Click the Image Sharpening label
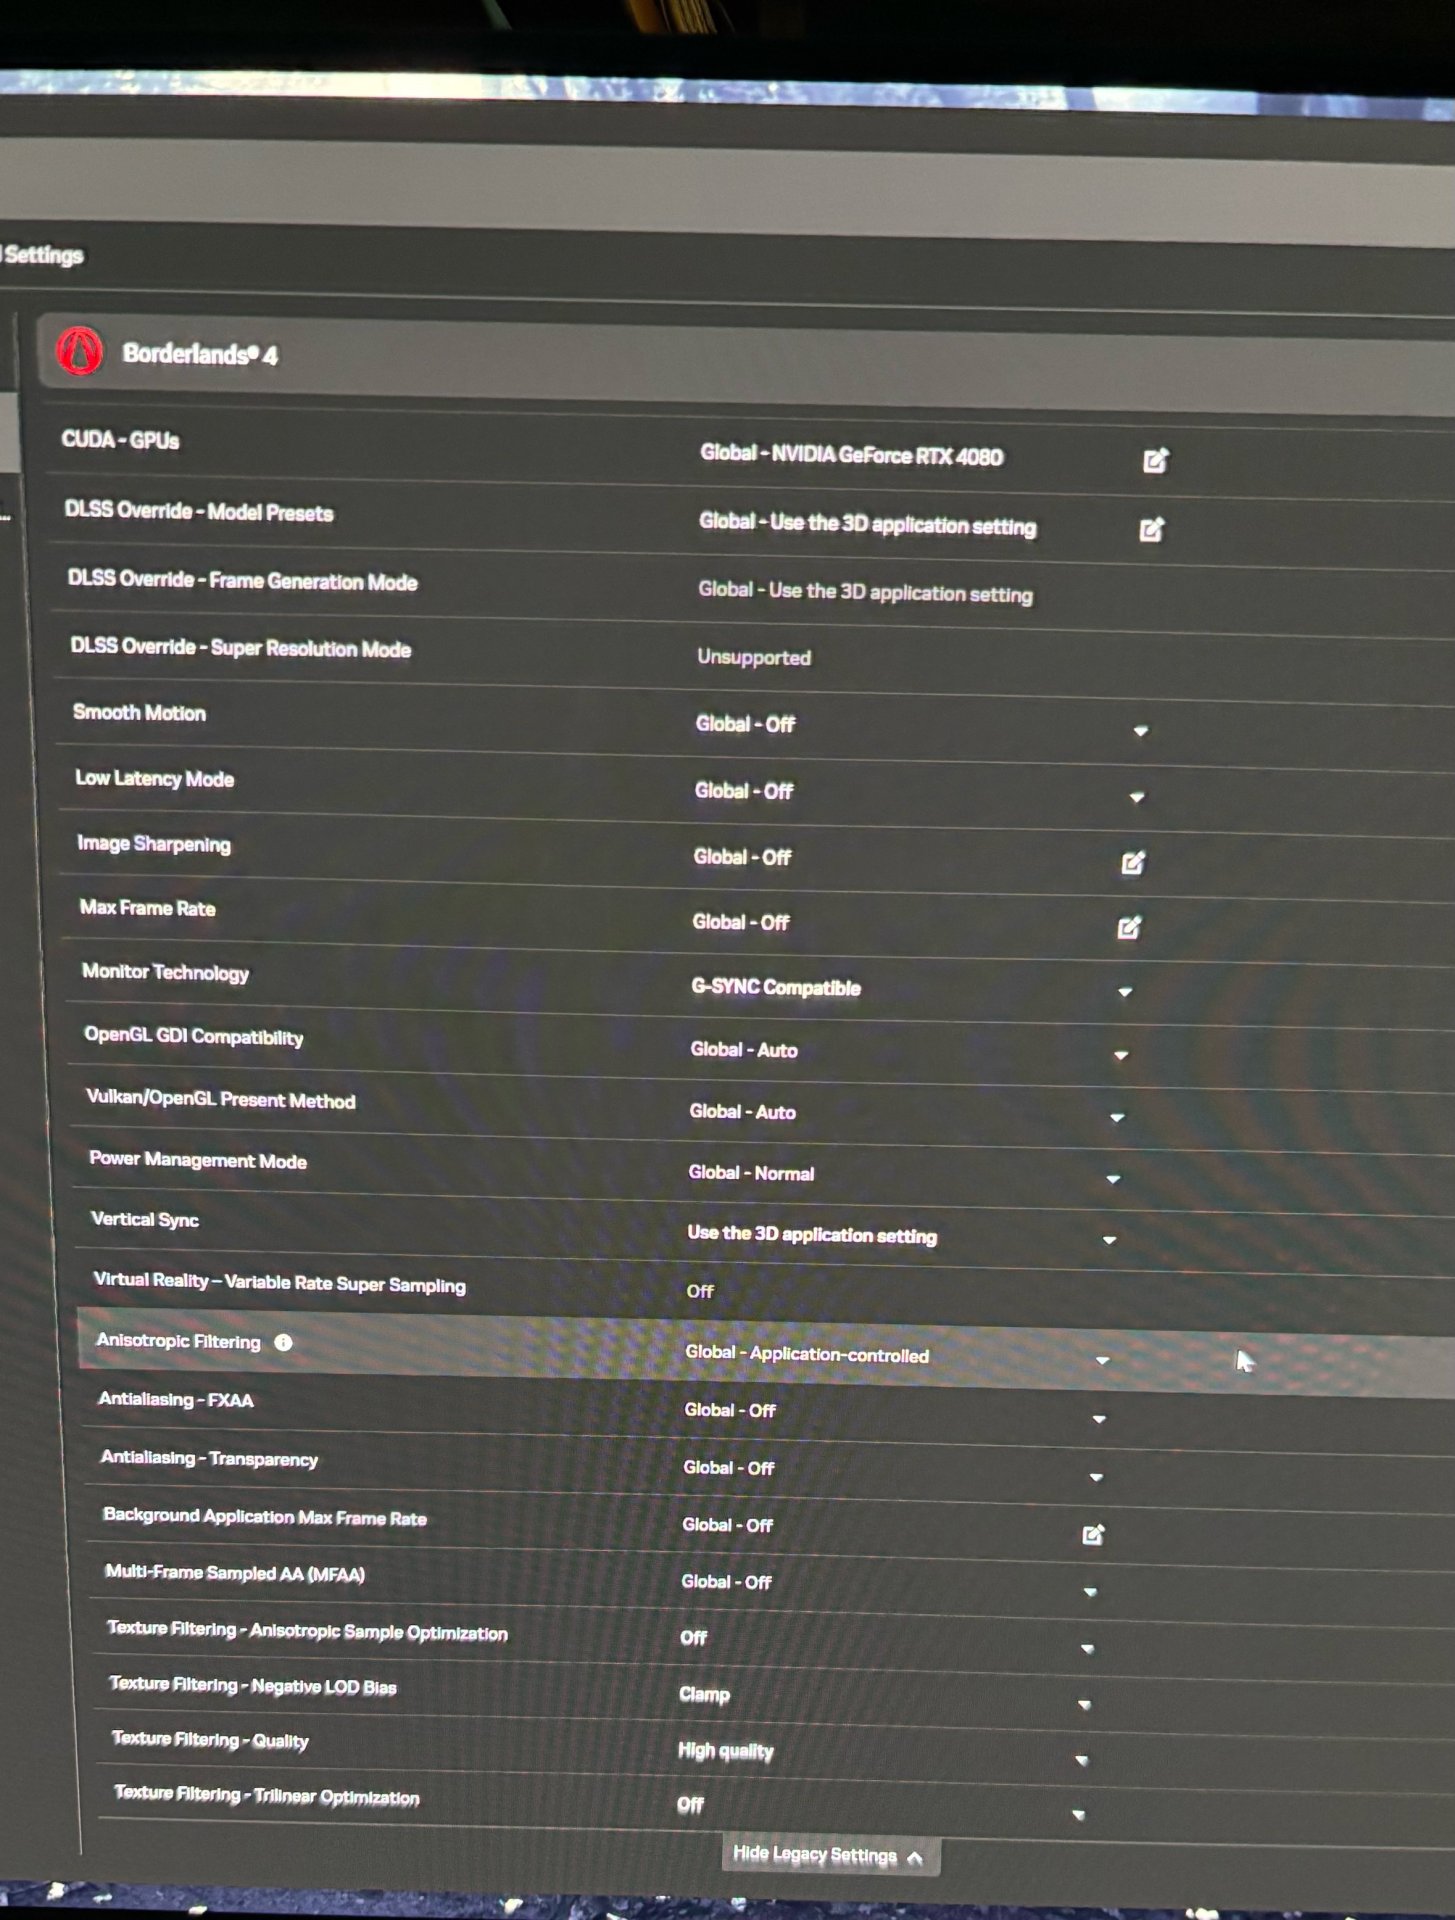Image resolution: width=1455 pixels, height=1920 pixels. point(154,843)
